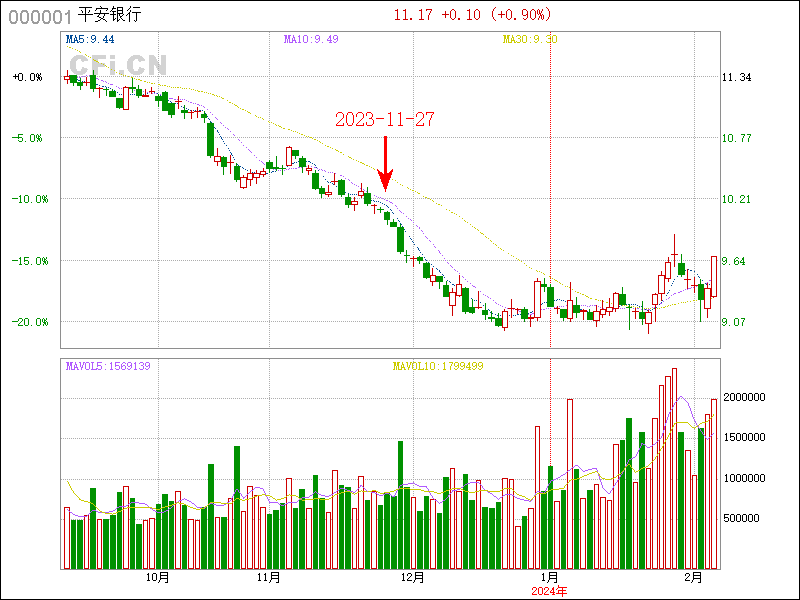Click the 9.07 price axis value
Screen dimensions: 800x600
coord(736,322)
